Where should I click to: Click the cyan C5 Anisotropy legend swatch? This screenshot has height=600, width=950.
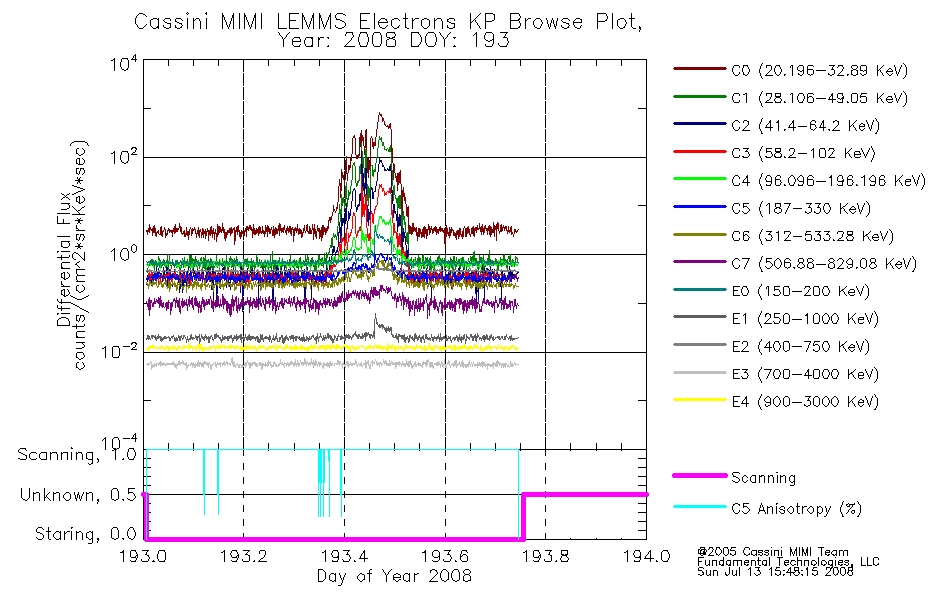pos(700,507)
